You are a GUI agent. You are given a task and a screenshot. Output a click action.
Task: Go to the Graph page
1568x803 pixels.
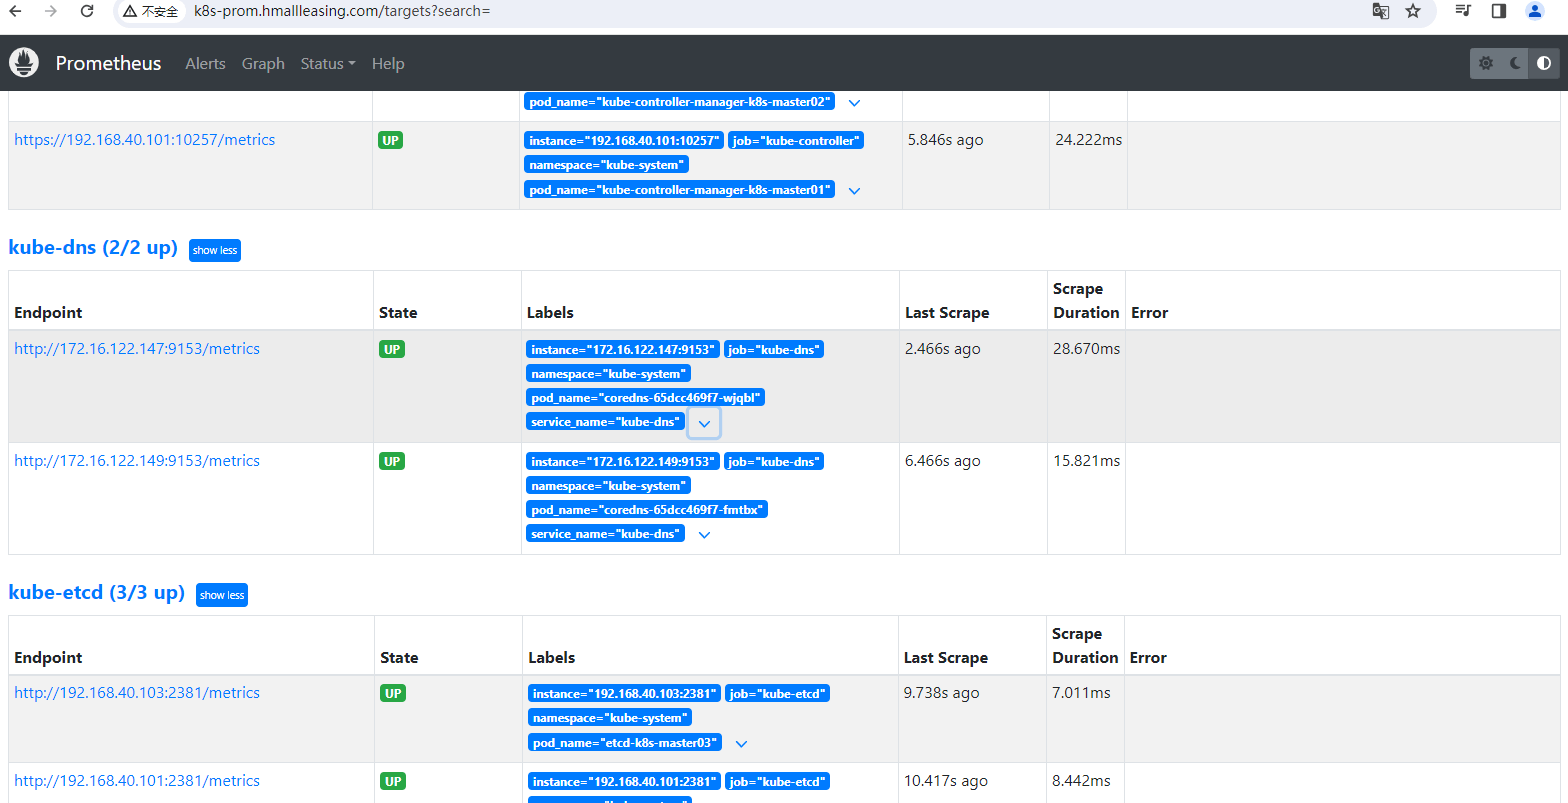click(263, 63)
